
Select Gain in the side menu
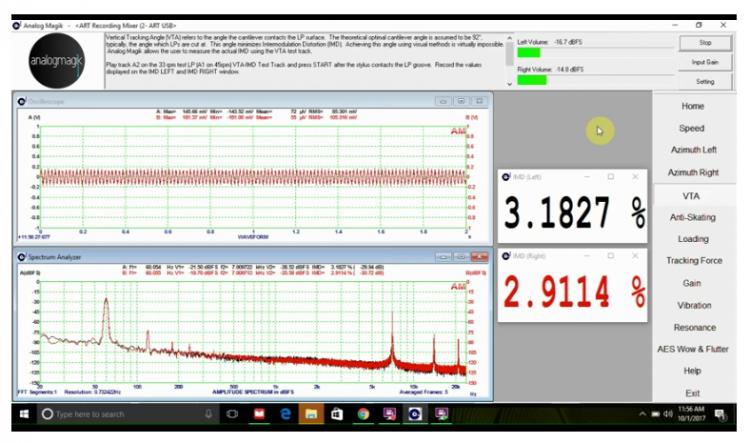692,283
